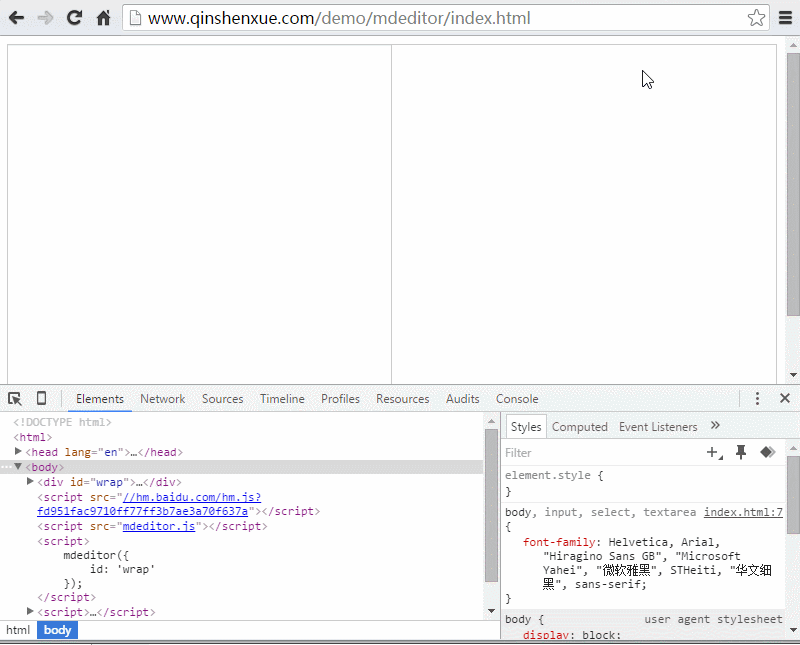Expand the div id="wrap" node
The width and height of the screenshot is (800, 645).
tap(30, 482)
